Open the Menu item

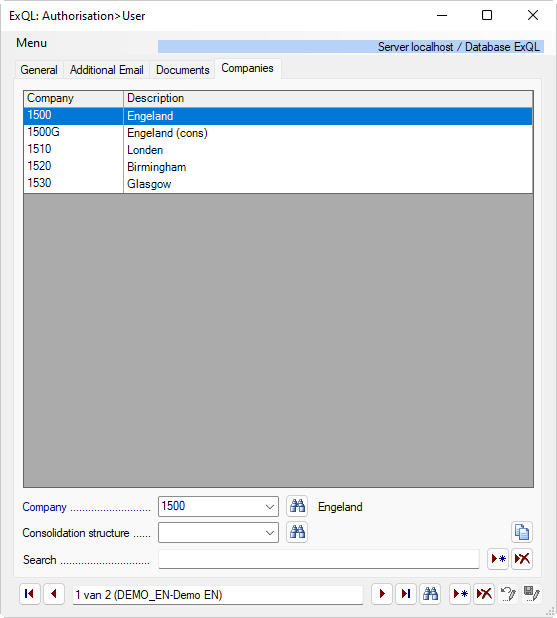click(x=32, y=43)
